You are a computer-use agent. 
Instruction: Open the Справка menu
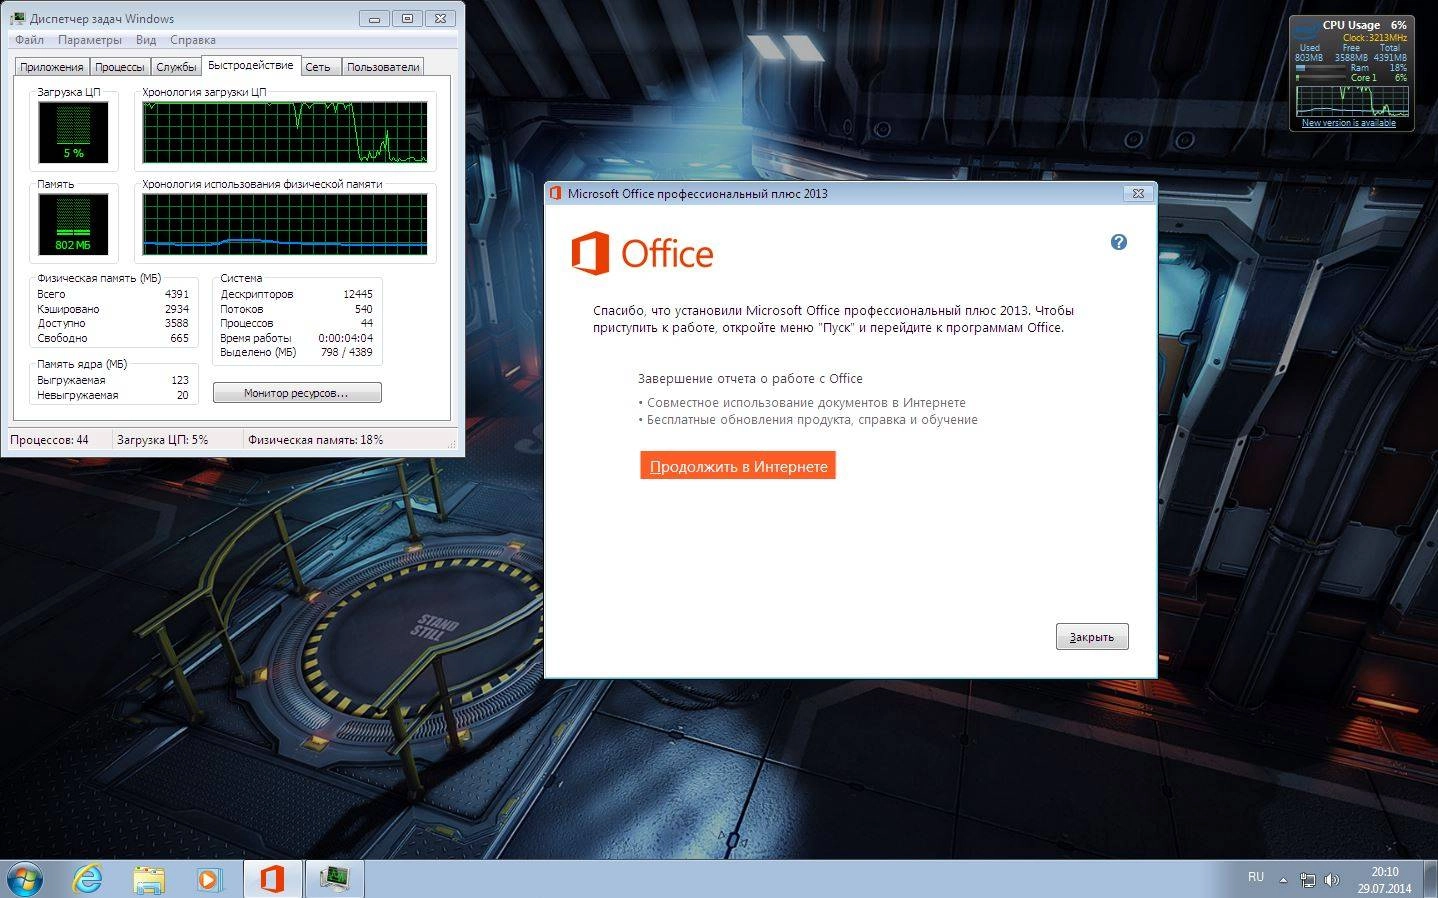pyautogui.click(x=193, y=40)
